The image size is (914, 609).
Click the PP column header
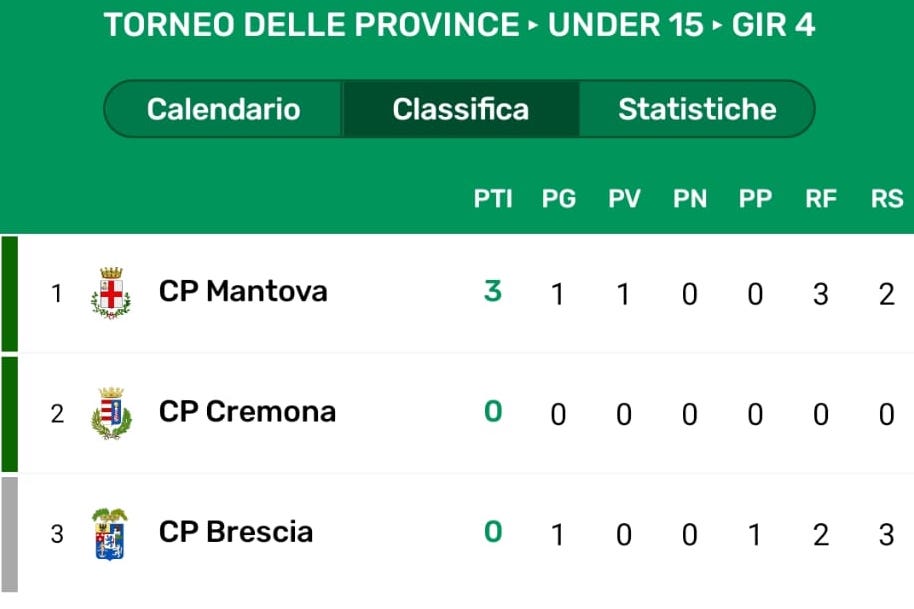click(x=755, y=199)
